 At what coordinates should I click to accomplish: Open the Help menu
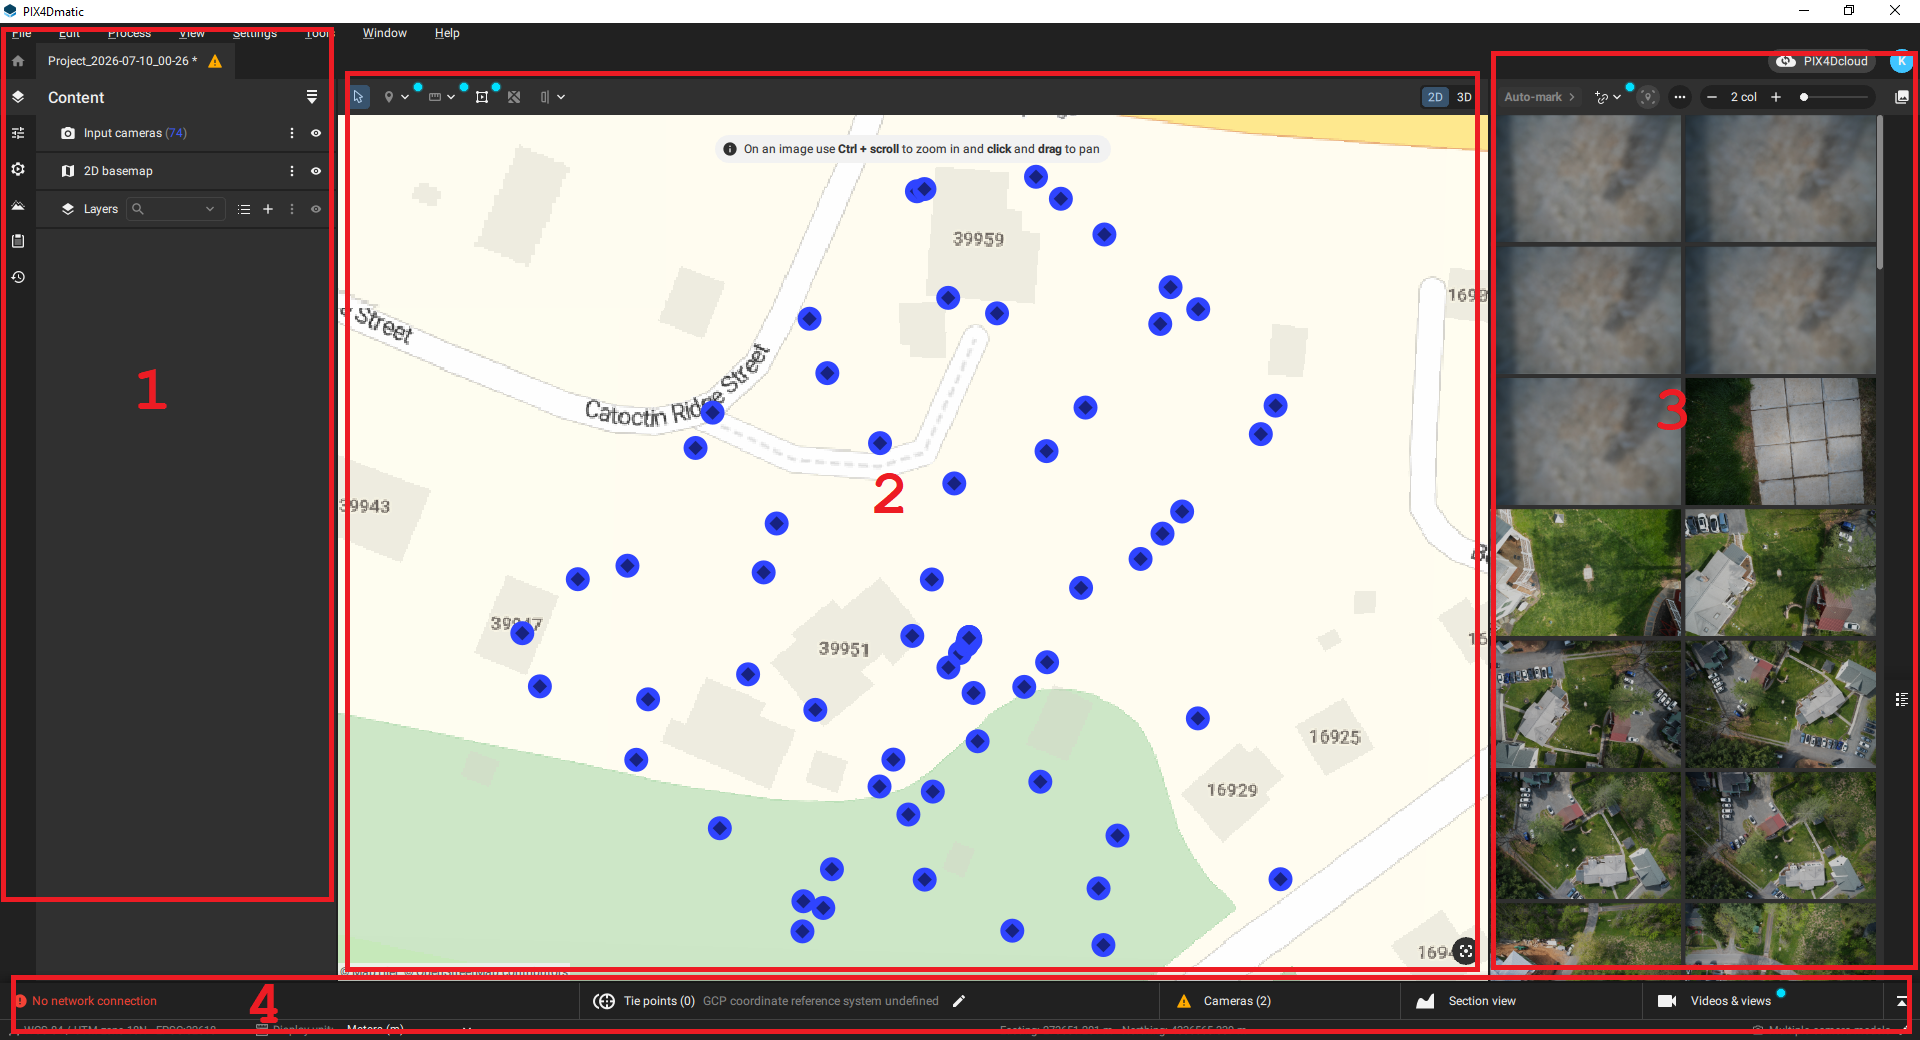[447, 33]
